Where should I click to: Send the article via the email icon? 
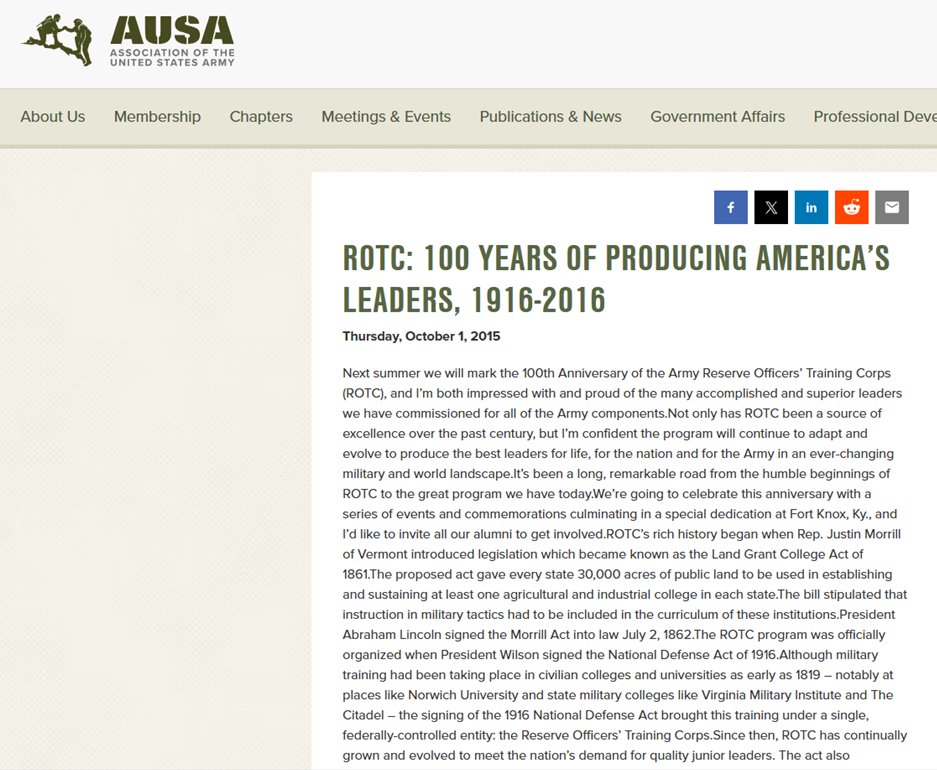pyautogui.click(x=892, y=207)
